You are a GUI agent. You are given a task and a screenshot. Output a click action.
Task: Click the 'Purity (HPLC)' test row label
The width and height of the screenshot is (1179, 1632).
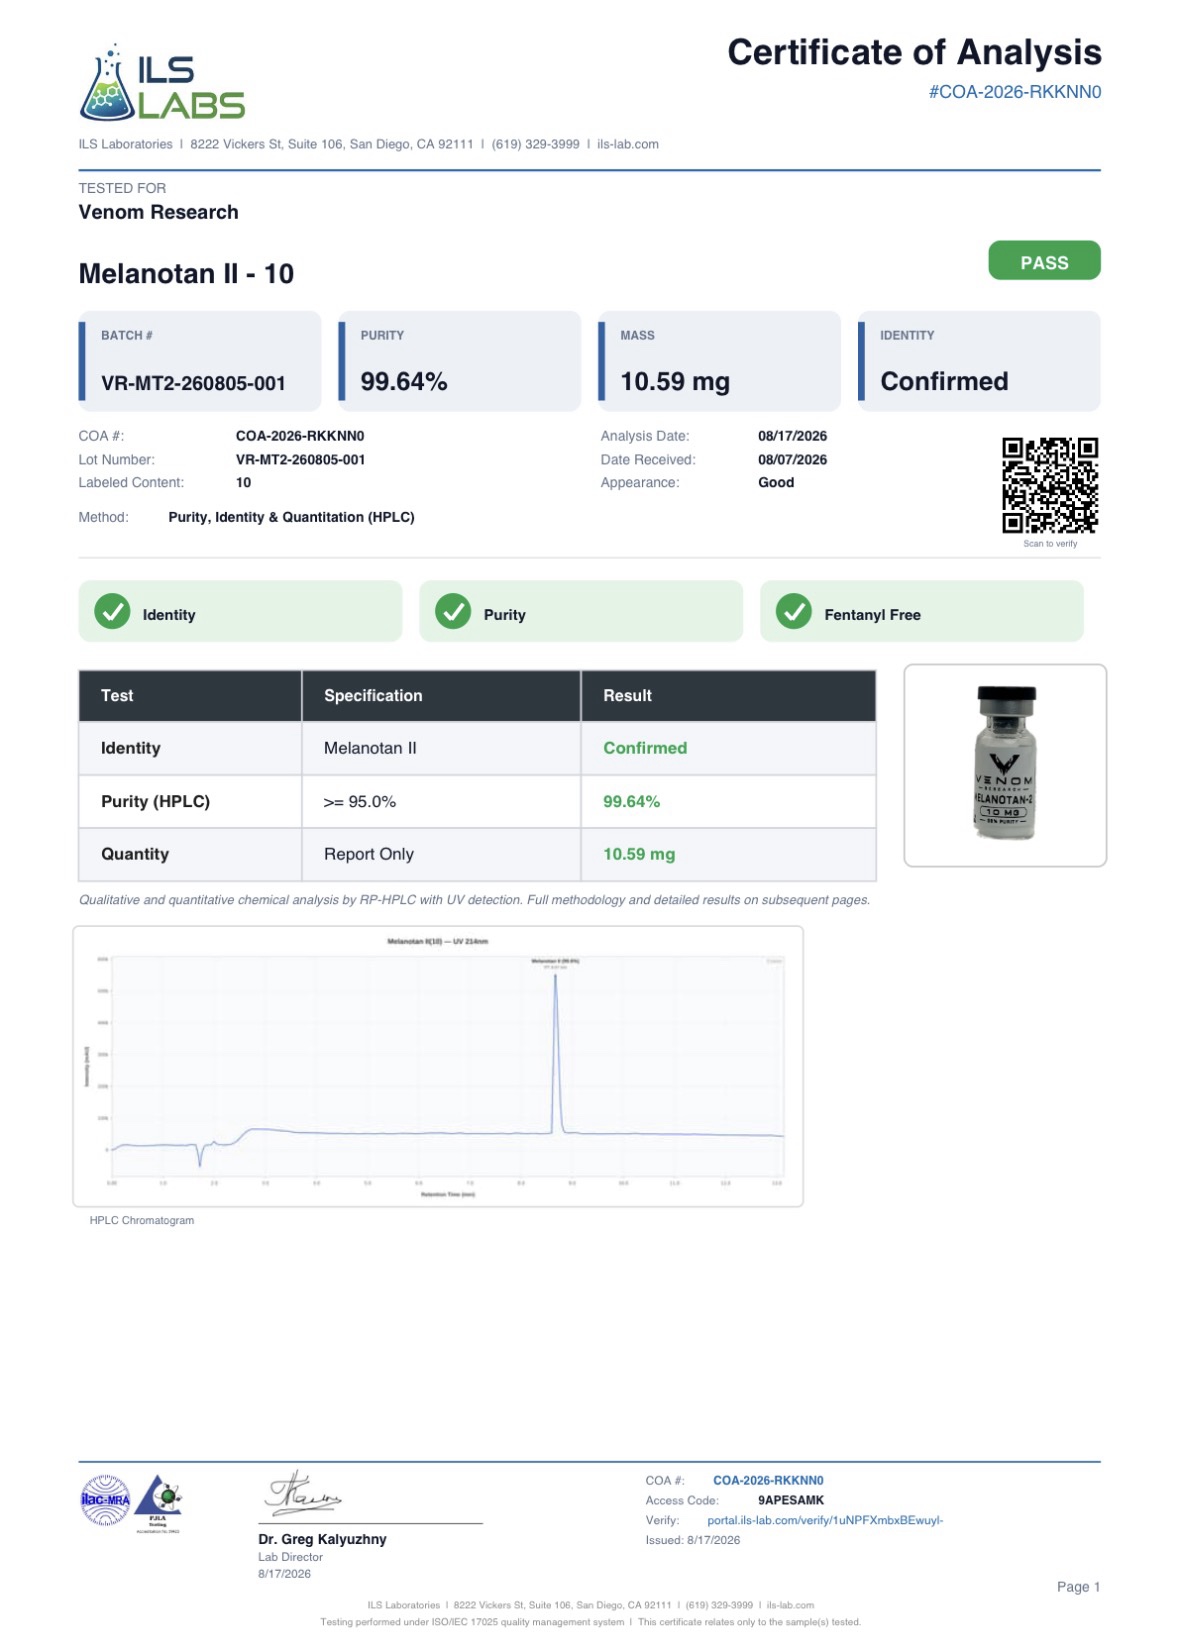pos(155,801)
